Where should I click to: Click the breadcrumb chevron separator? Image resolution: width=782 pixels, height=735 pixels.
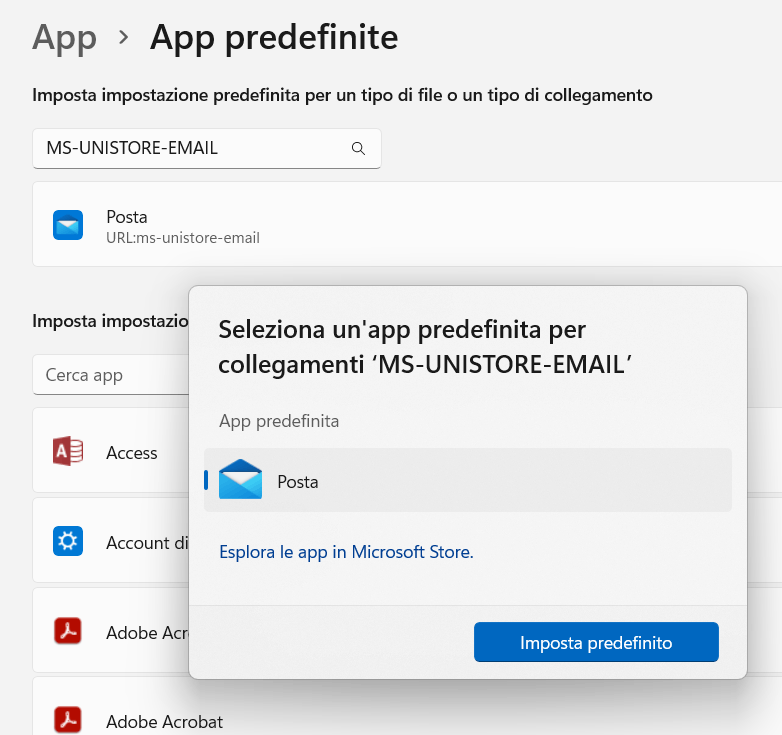(123, 37)
